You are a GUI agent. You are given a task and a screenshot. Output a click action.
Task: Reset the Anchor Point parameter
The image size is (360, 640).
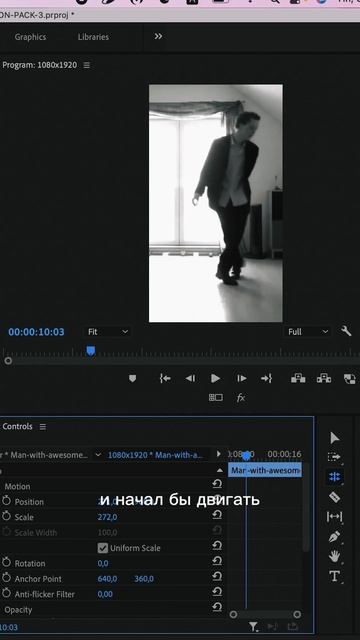coord(217,577)
